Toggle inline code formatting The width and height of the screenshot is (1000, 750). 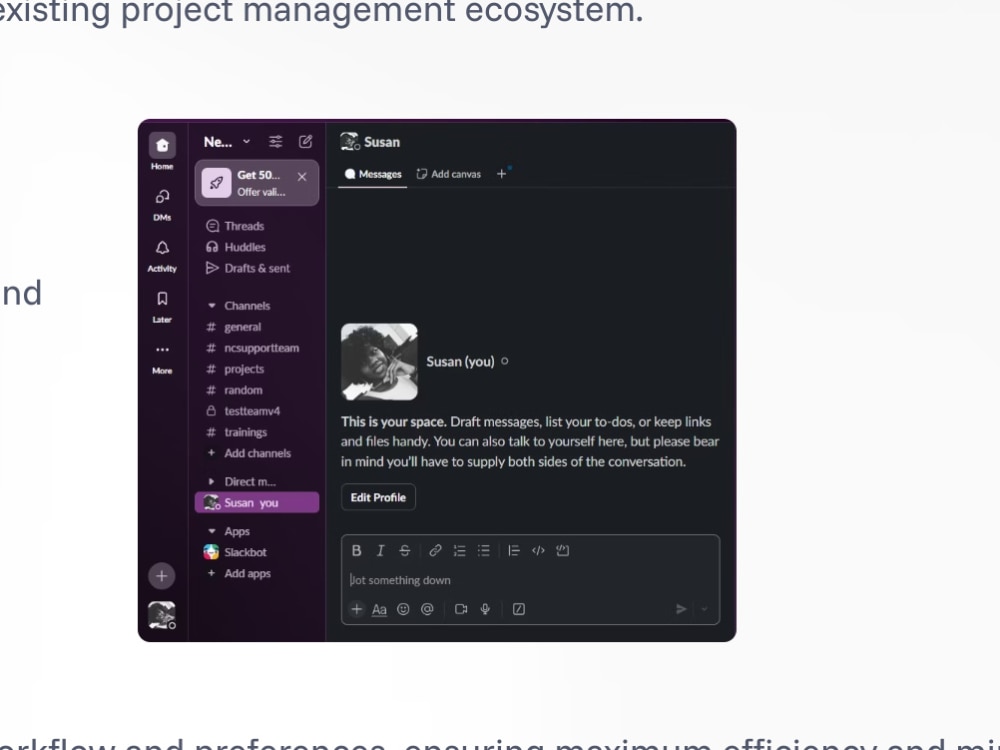(x=538, y=550)
